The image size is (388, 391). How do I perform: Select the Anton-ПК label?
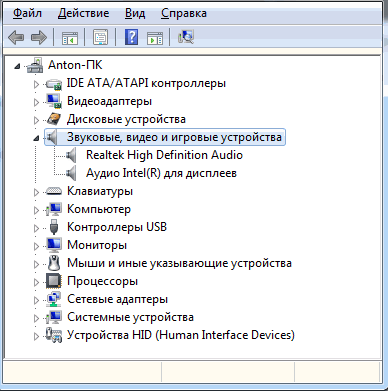75,65
